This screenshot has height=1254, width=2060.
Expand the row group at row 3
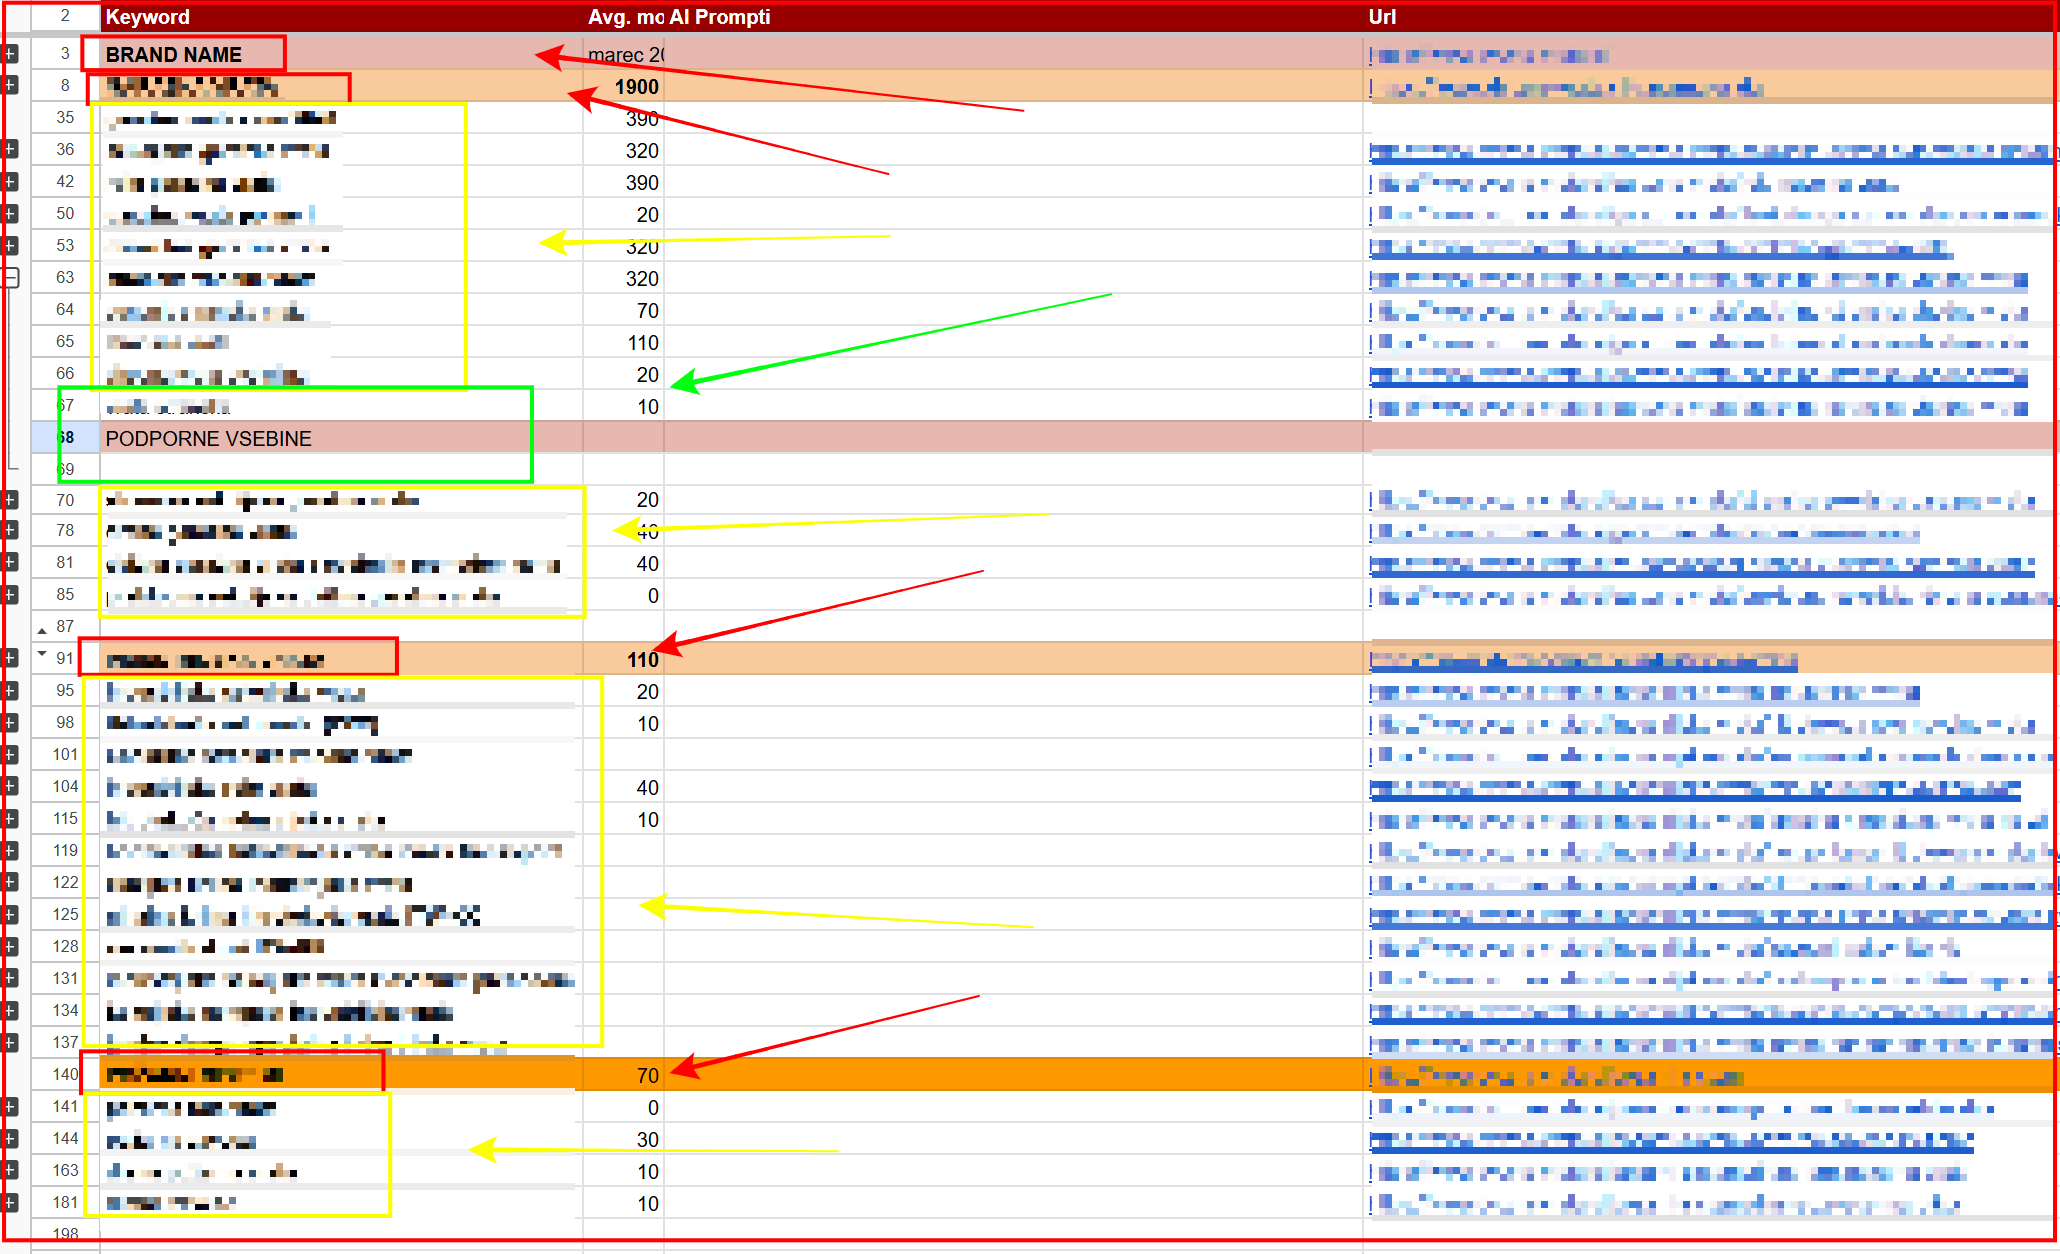point(11,54)
